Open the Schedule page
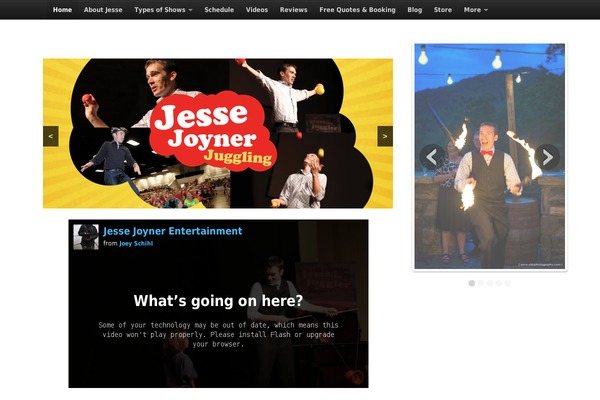600x400 pixels. coord(219,10)
